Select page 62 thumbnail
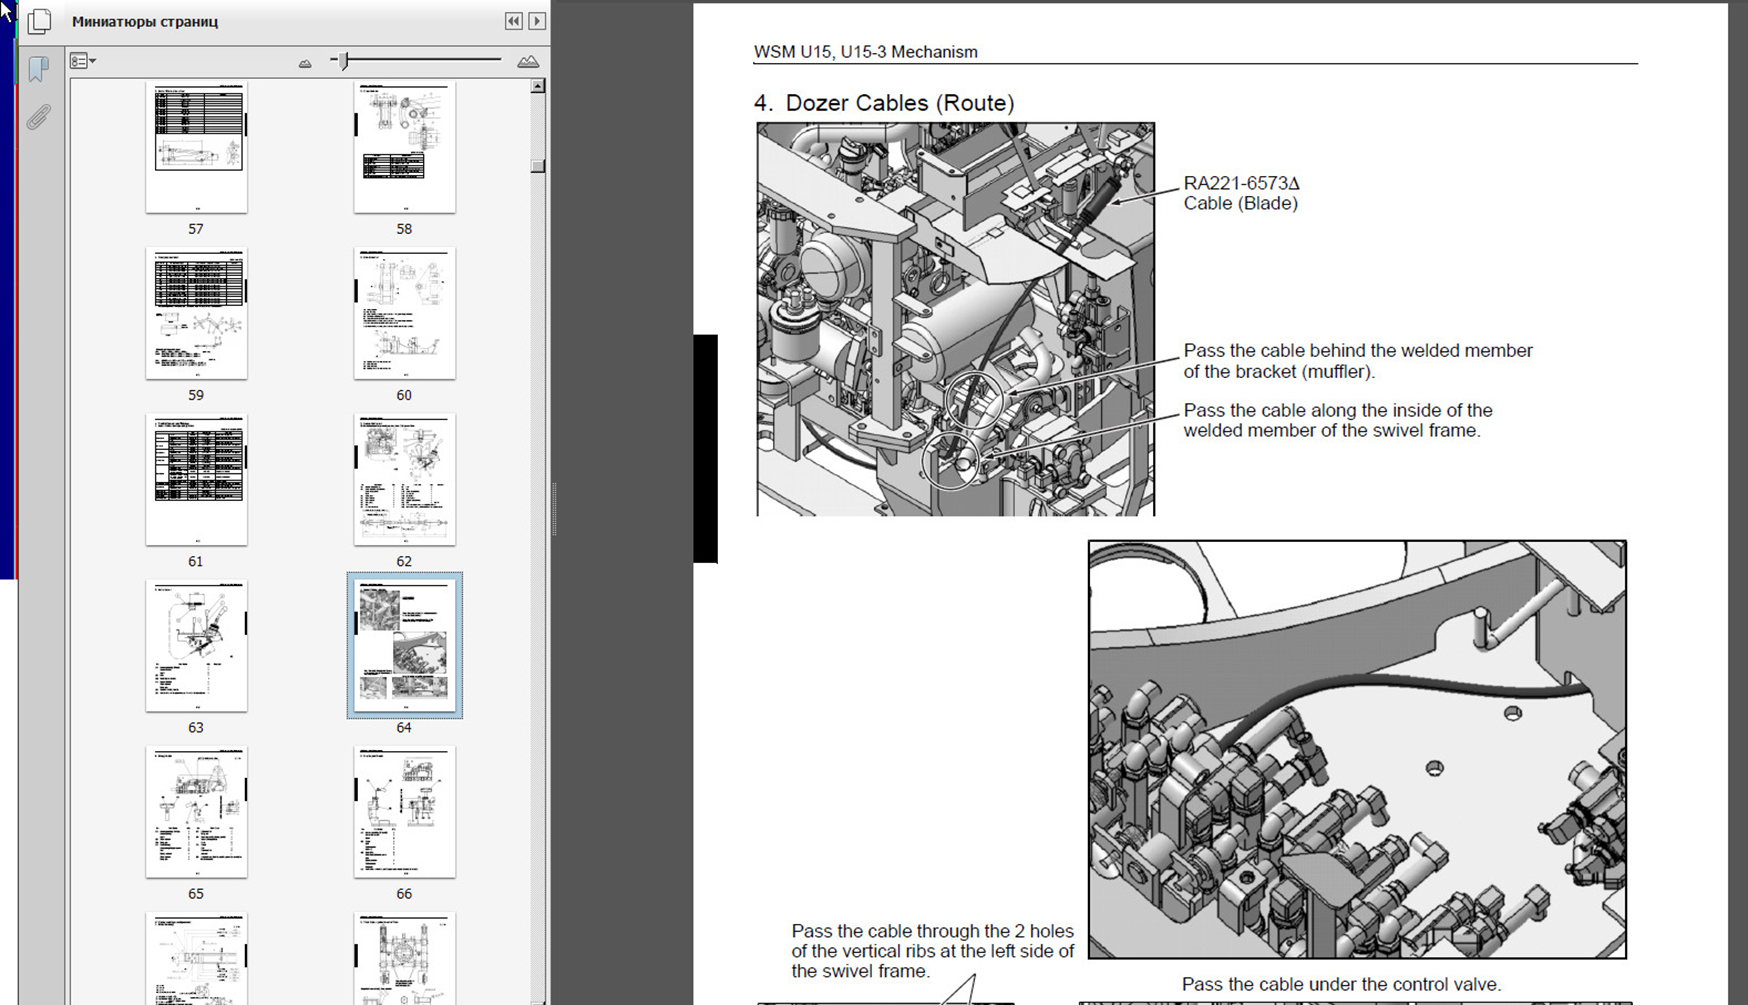The image size is (1748, 1005). click(x=404, y=480)
